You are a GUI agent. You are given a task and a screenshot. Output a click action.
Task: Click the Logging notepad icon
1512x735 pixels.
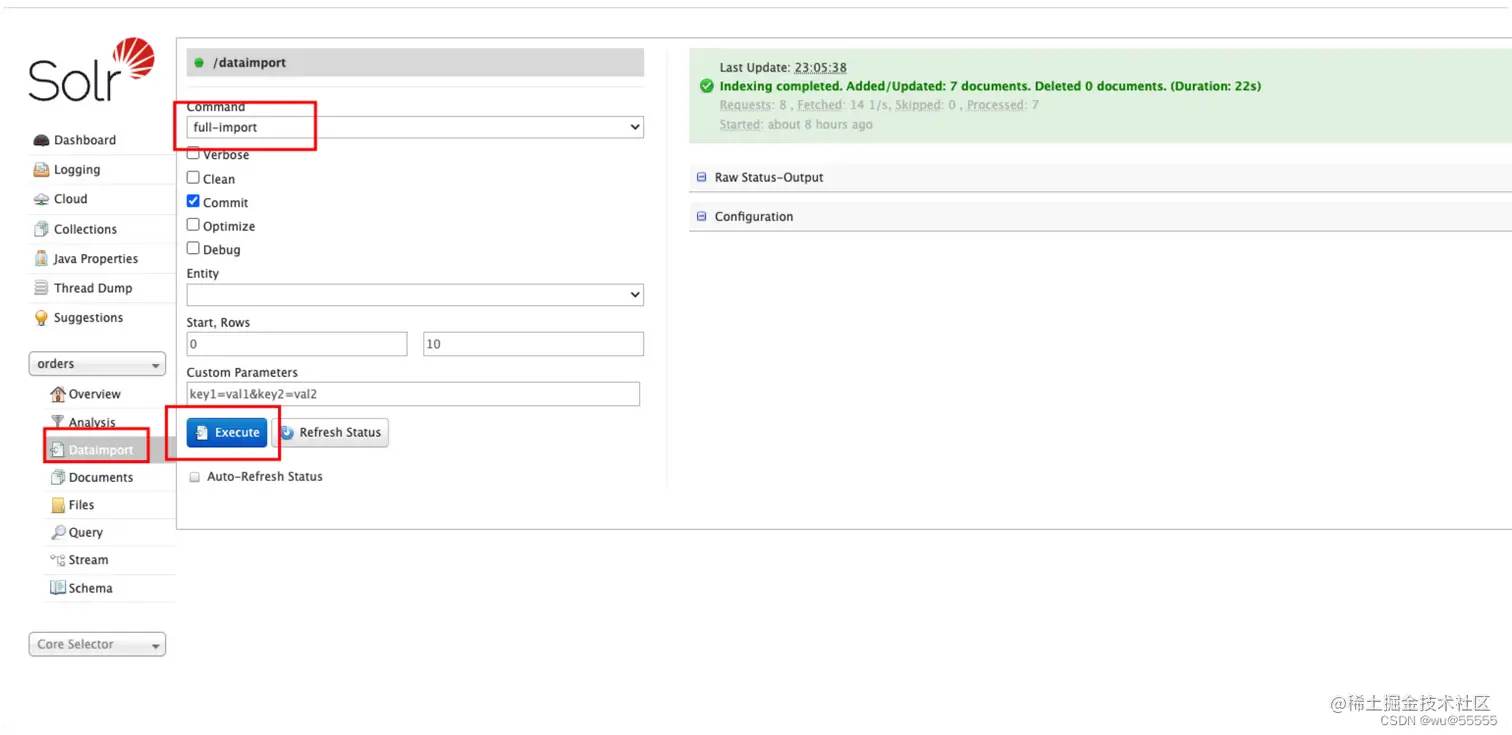pos(41,170)
